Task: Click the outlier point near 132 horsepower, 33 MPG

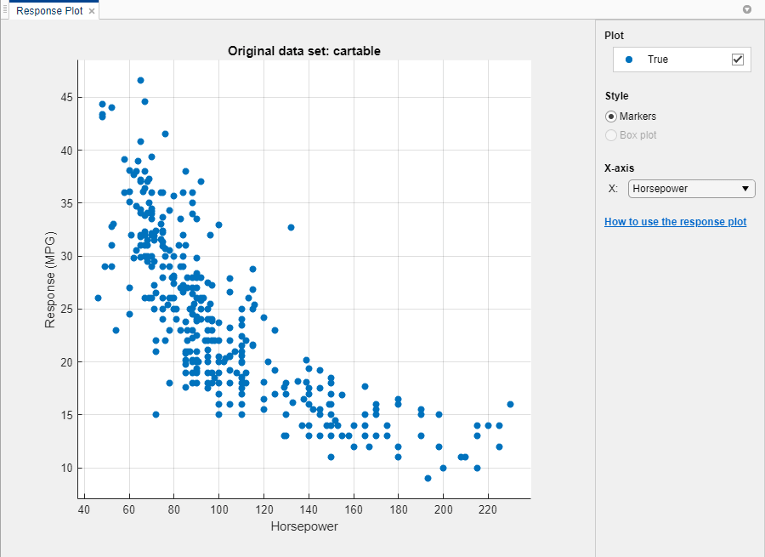Action: click(x=291, y=227)
